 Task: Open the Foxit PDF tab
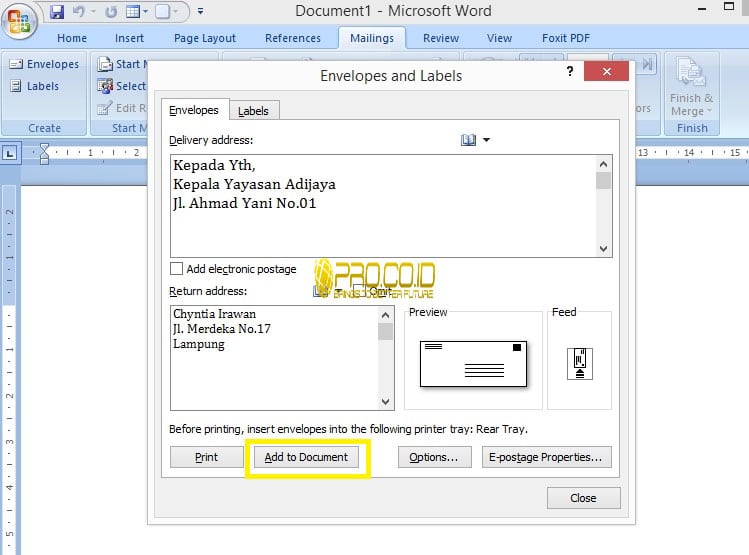pos(566,38)
